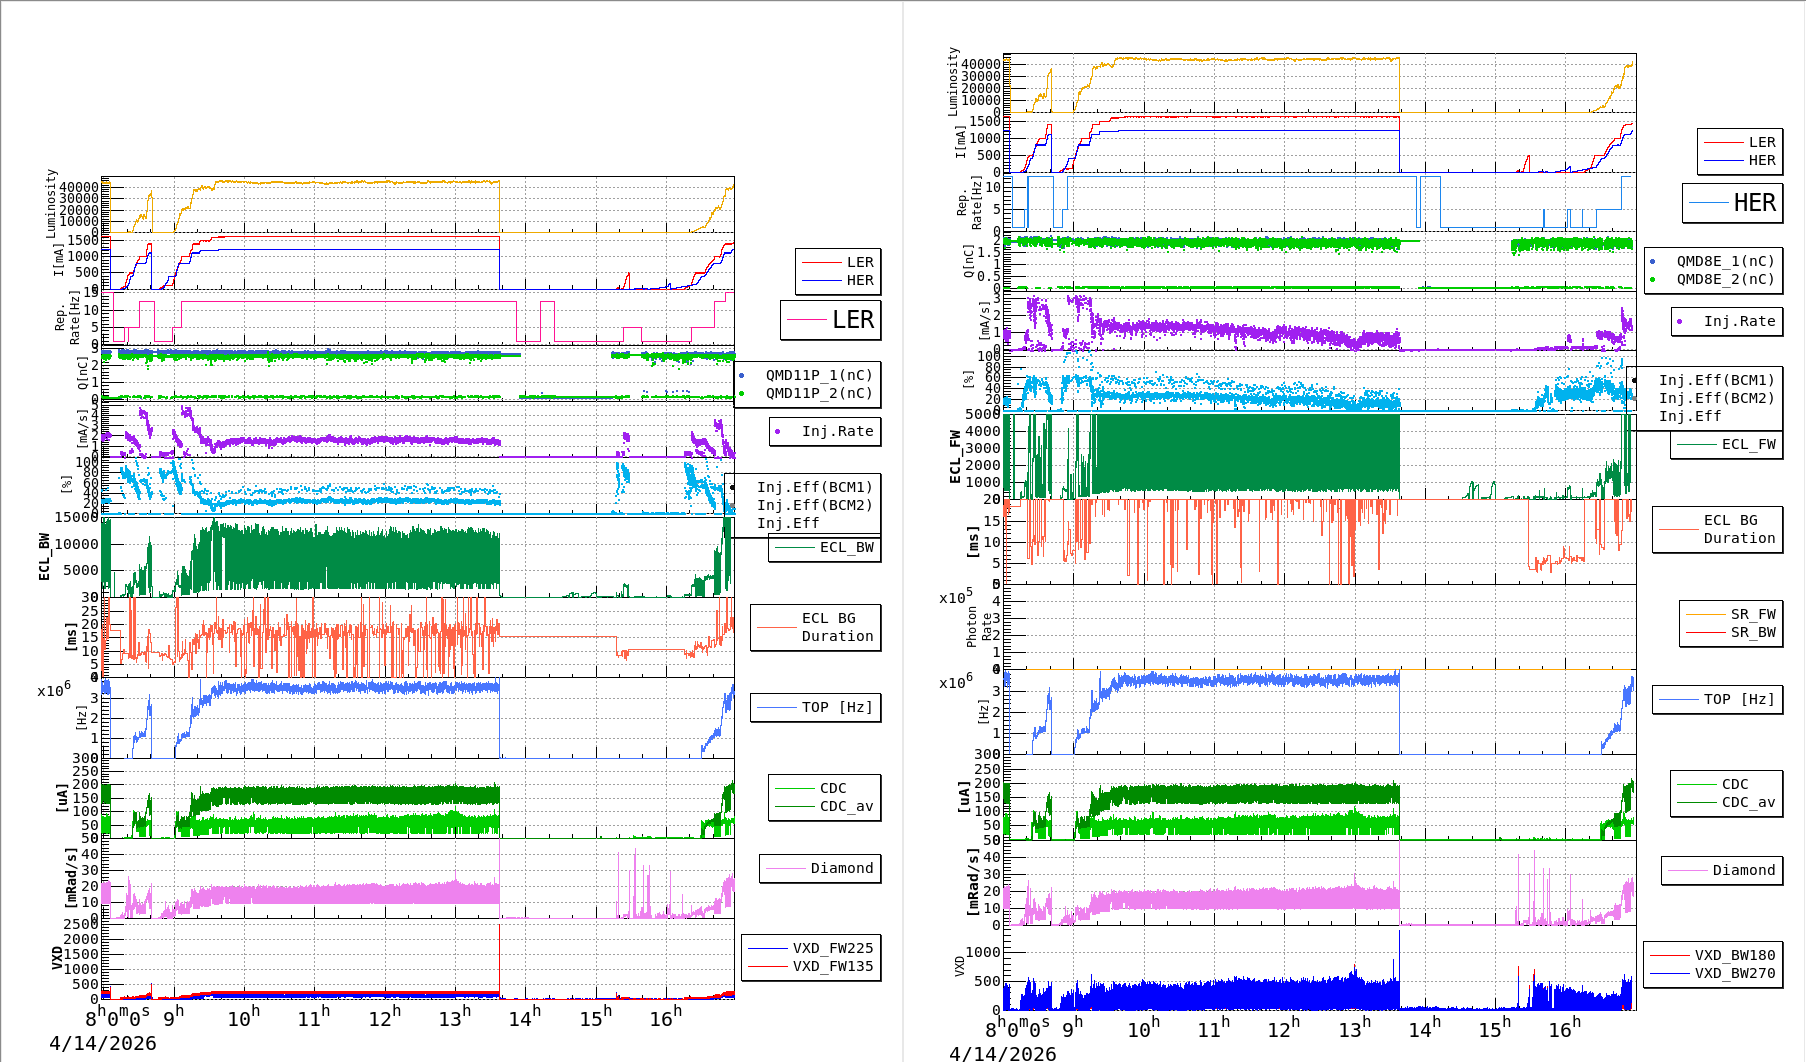Pick the VXD_FW135 legend entry

811,966
